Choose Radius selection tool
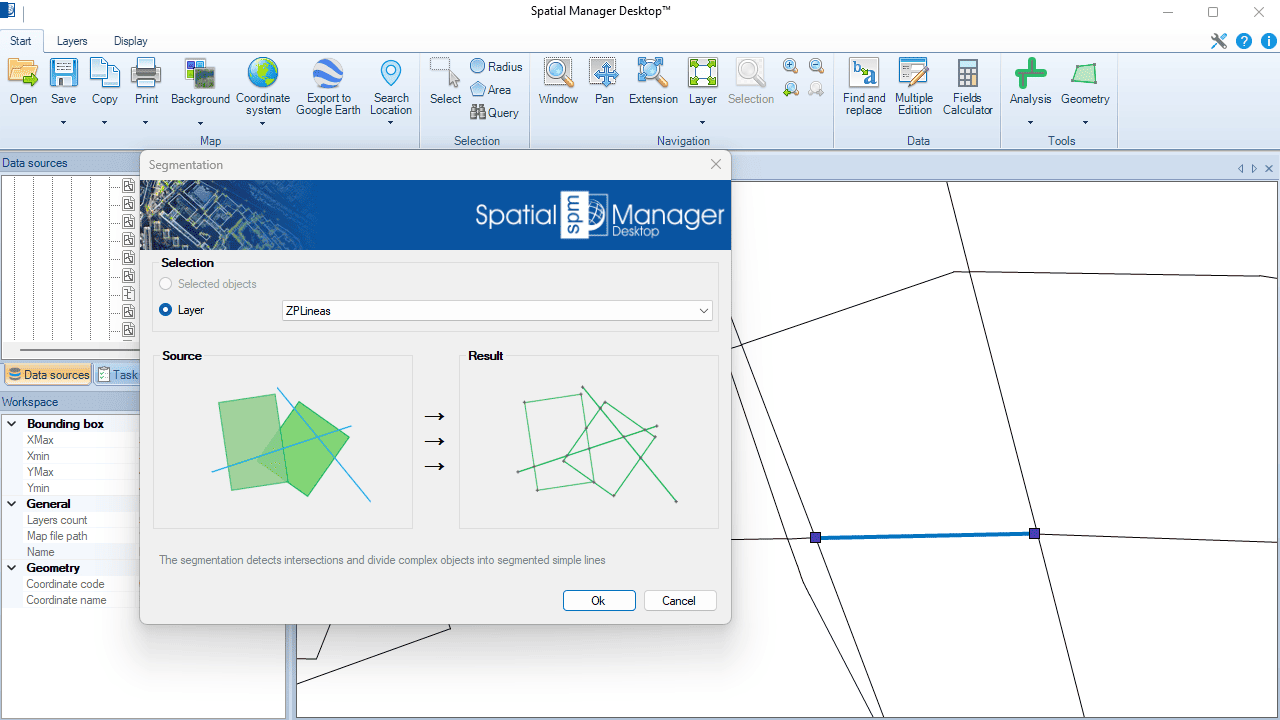 (496, 66)
